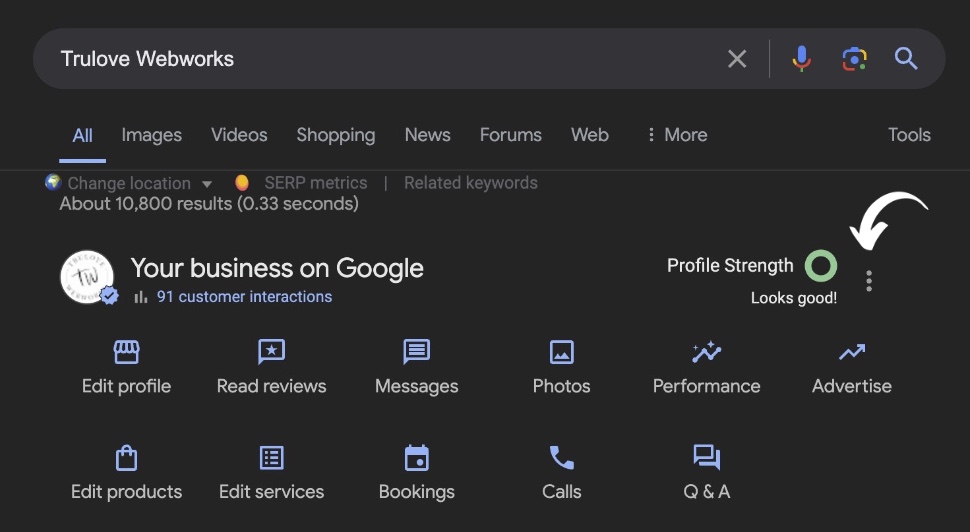Image resolution: width=970 pixels, height=532 pixels.
Task: Click the magnifying glass search icon
Action: coord(906,59)
